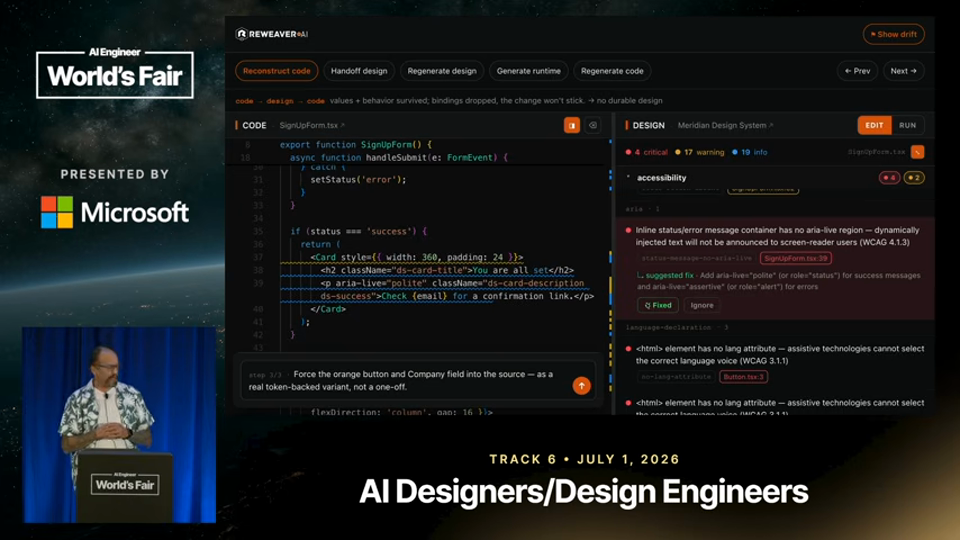Click the 'no-lang-attribute' rule label
Viewport: 960px width, 540px height.
point(676,377)
